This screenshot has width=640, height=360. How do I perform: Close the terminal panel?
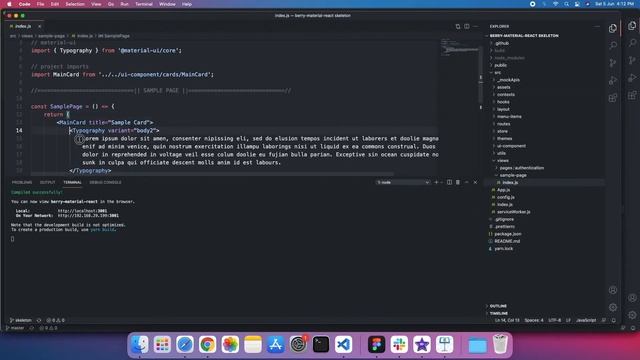[475, 182]
